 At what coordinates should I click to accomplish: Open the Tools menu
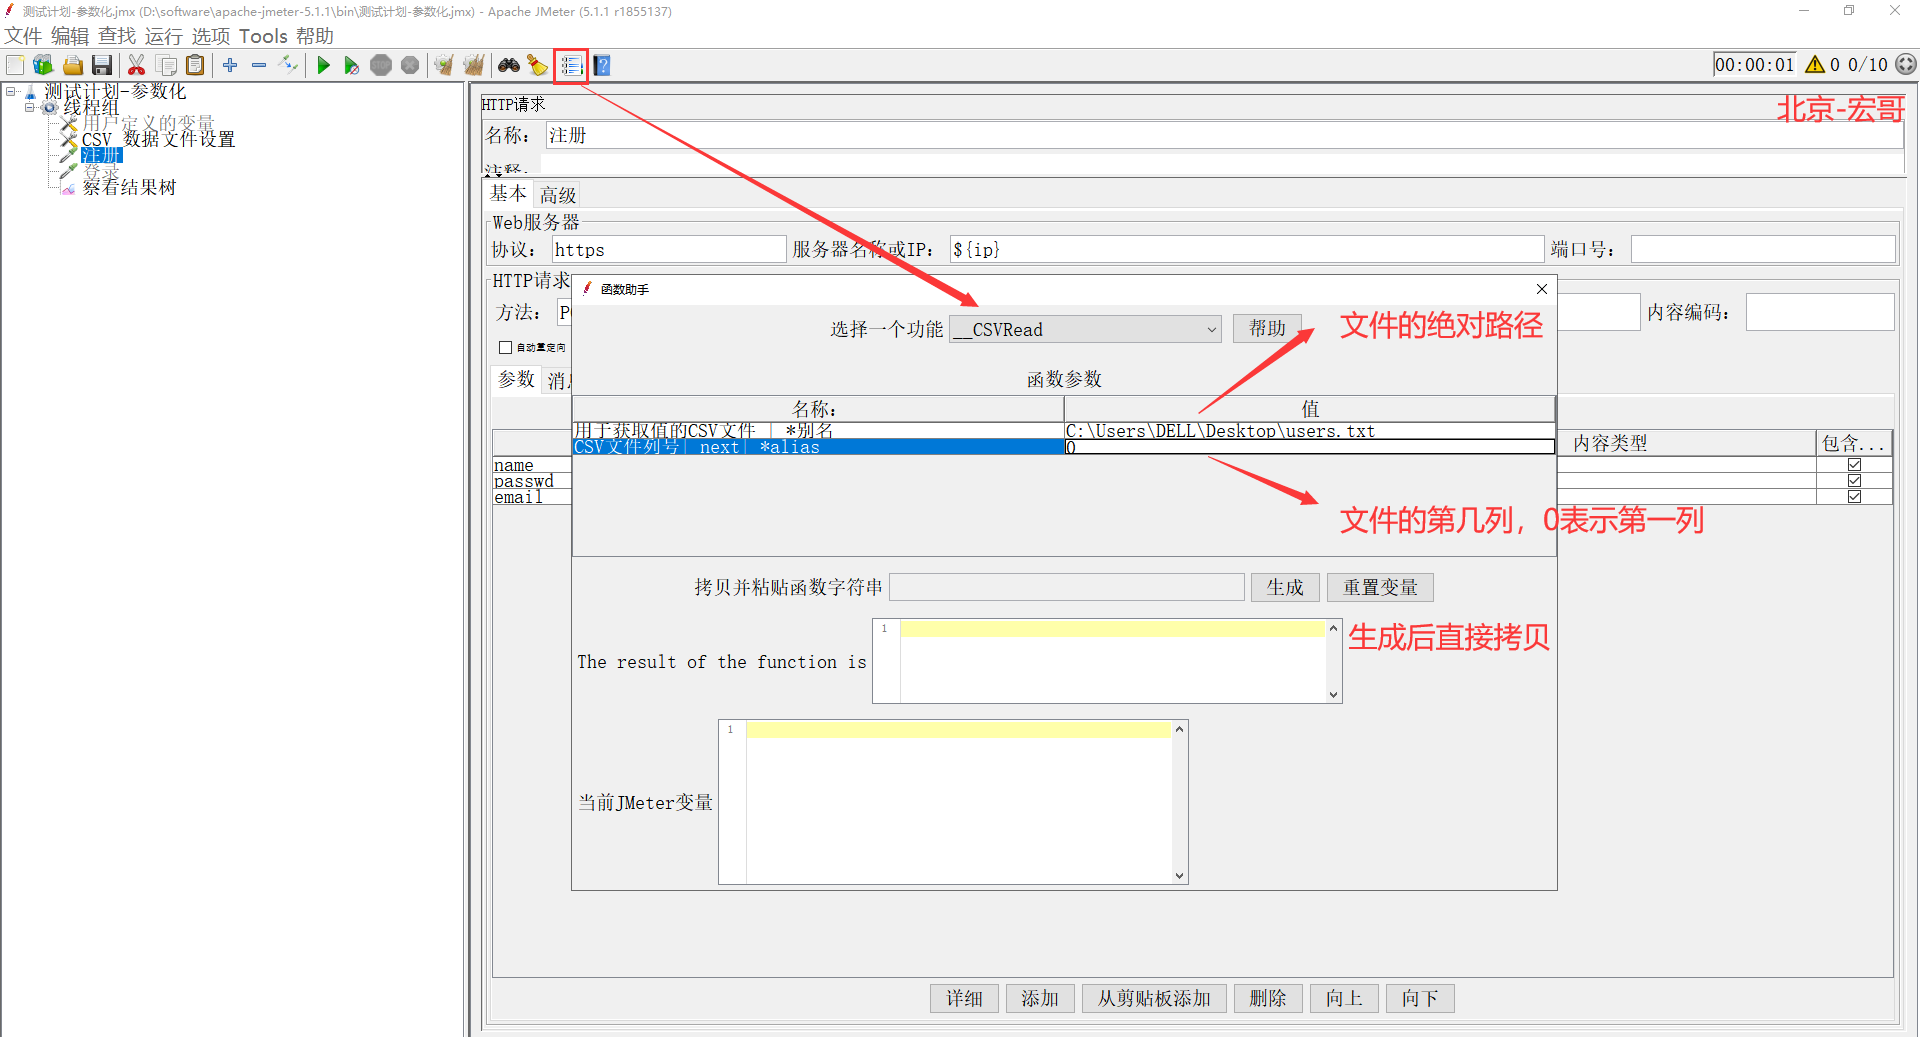[x=263, y=36]
